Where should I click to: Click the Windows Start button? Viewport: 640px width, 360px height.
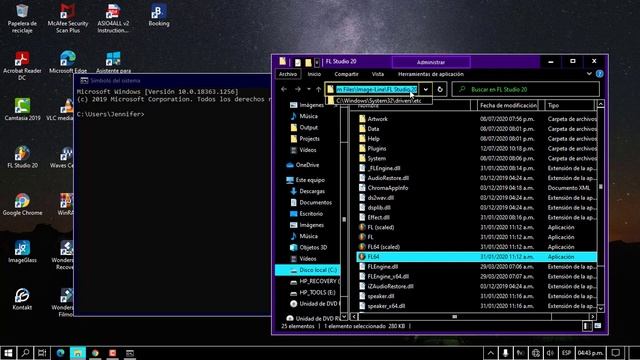pyautogui.click(x=8, y=353)
